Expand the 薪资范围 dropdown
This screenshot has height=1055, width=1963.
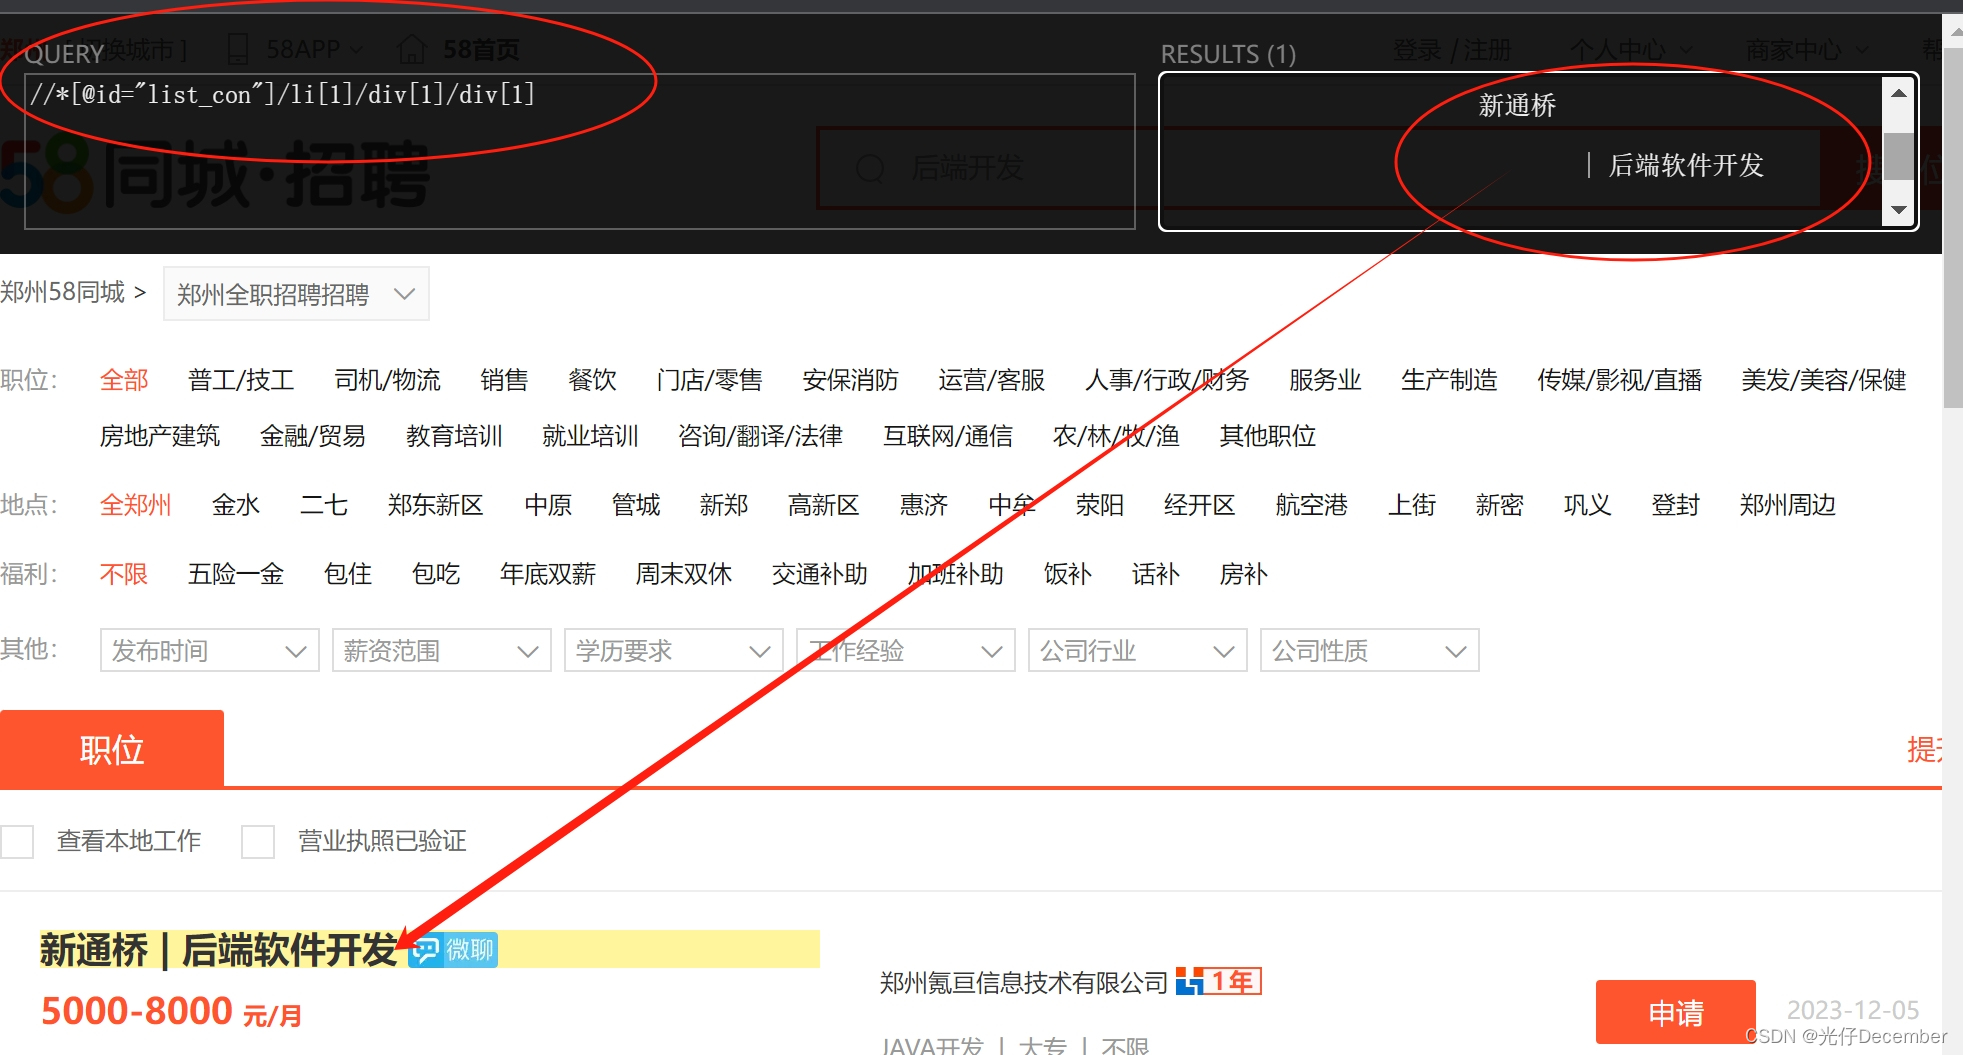tap(441, 651)
